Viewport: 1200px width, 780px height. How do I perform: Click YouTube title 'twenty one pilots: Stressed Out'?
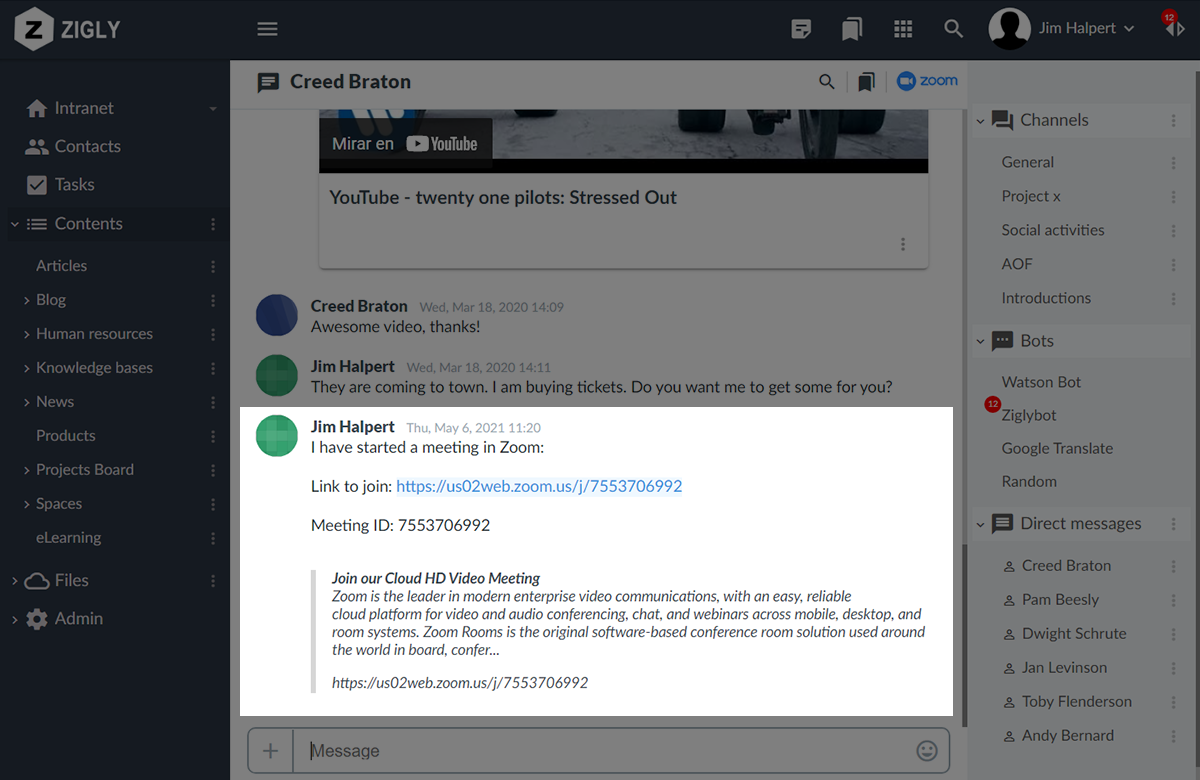tap(503, 197)
